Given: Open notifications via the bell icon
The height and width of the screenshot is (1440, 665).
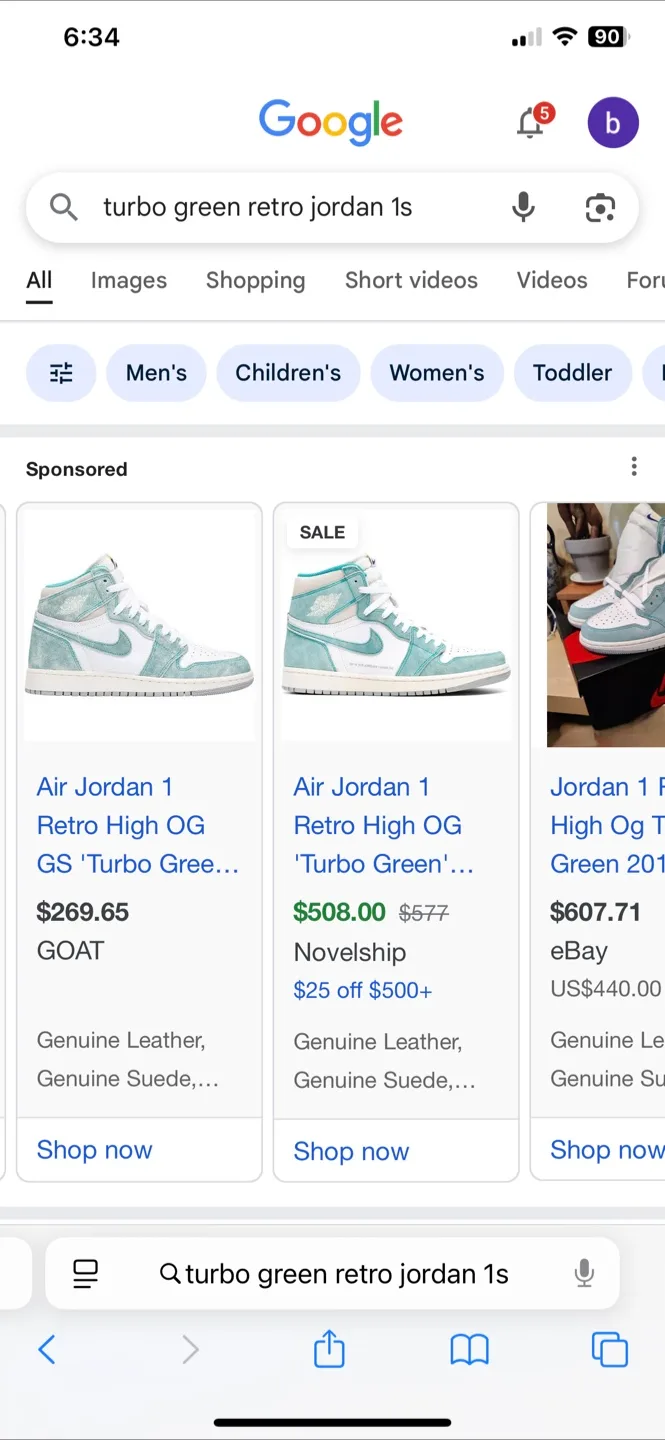Looking at the screenshot, I should [531, 122].
